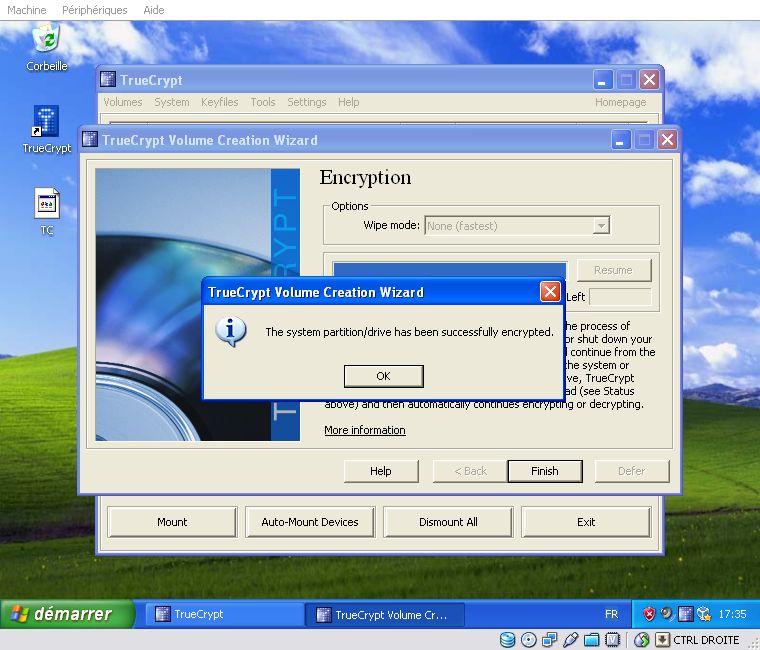
Task: Close the success message dialog with the red X
Action: (550, 292)
